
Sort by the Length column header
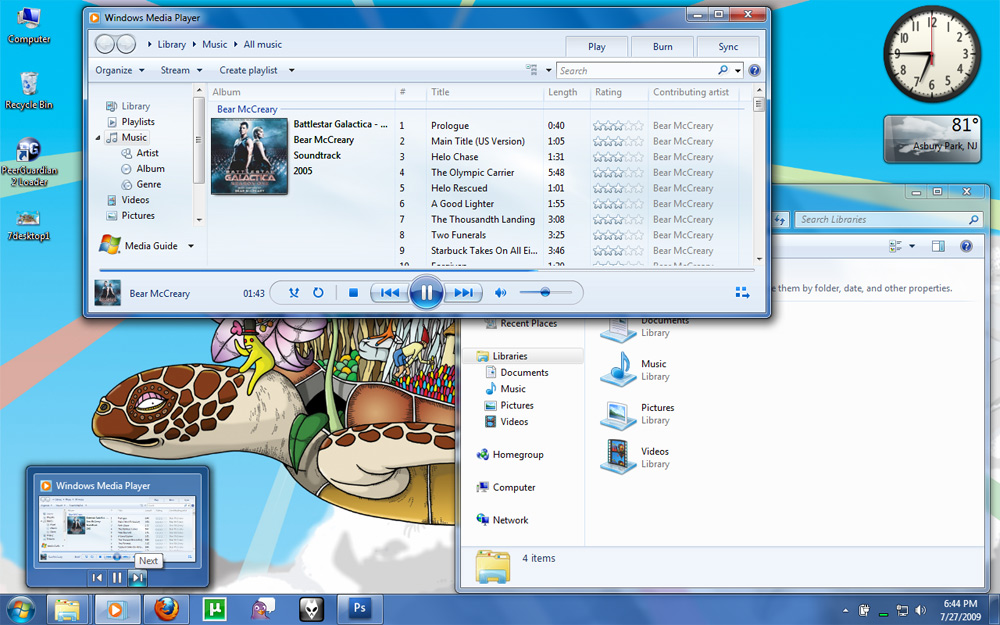(x=562, y=92)
